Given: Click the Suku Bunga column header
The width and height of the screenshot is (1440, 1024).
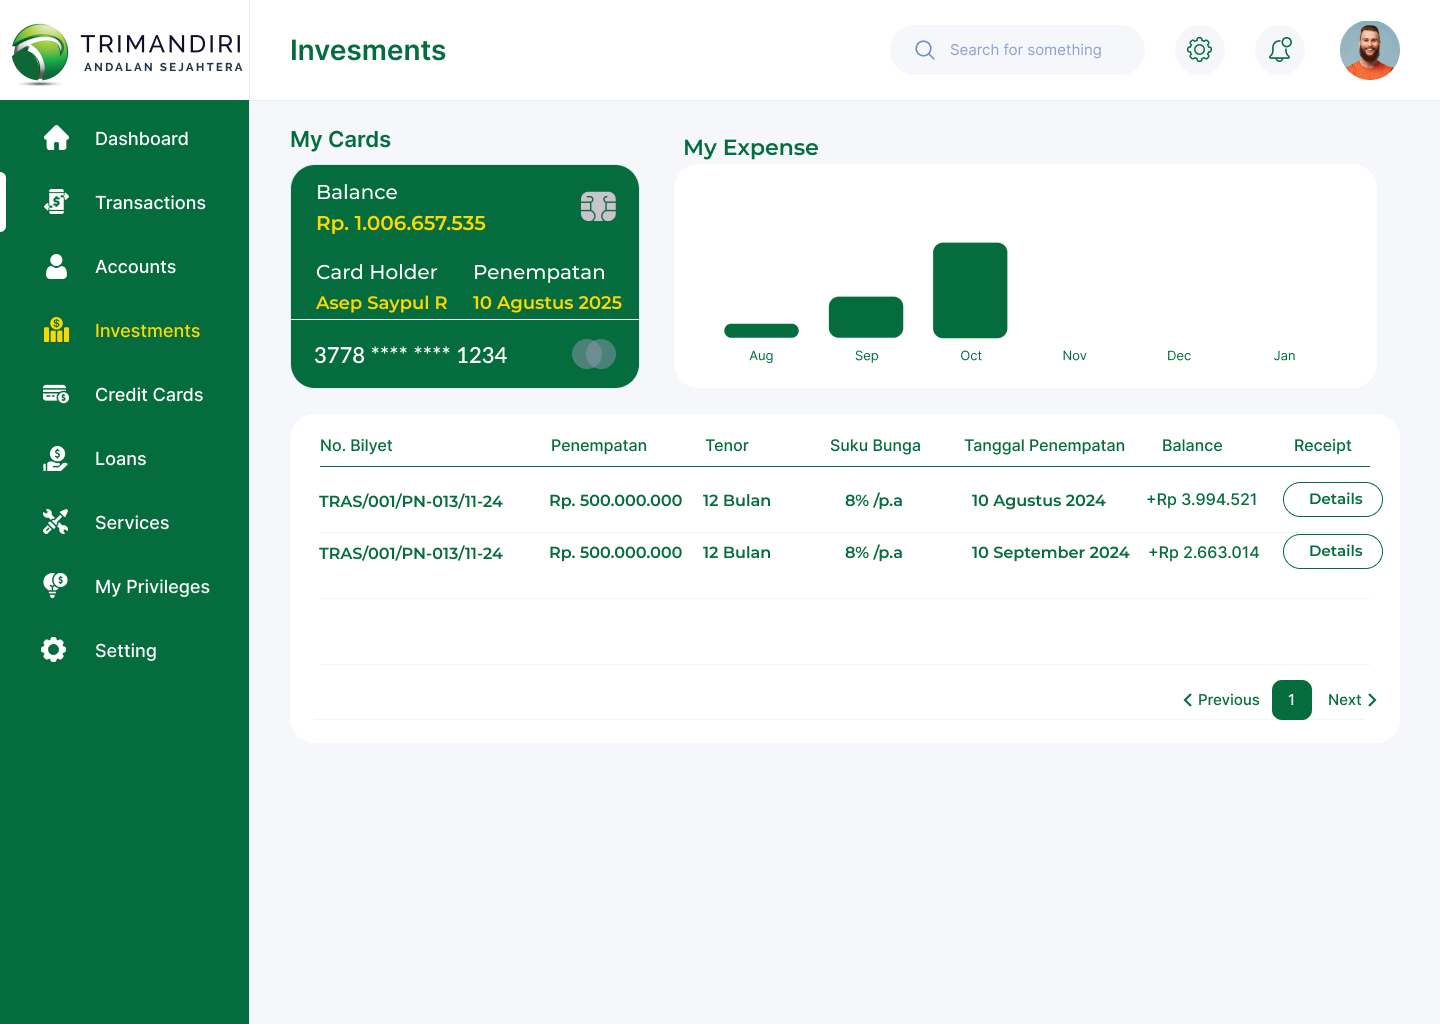Looking at the screenshot, I should pyautogui.click(x=875, y=445).
